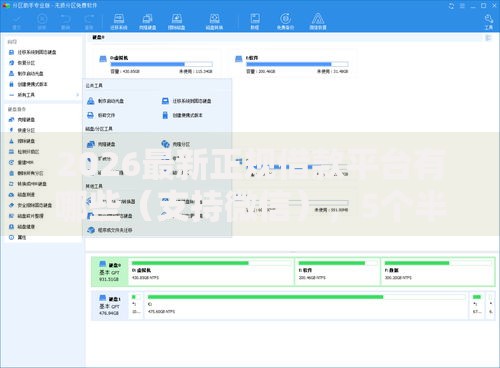The height and width of the screenshot is (368, 500).
Task: Select sidebar SSD Secure Erase operation
Action: [x=31, y=205]
